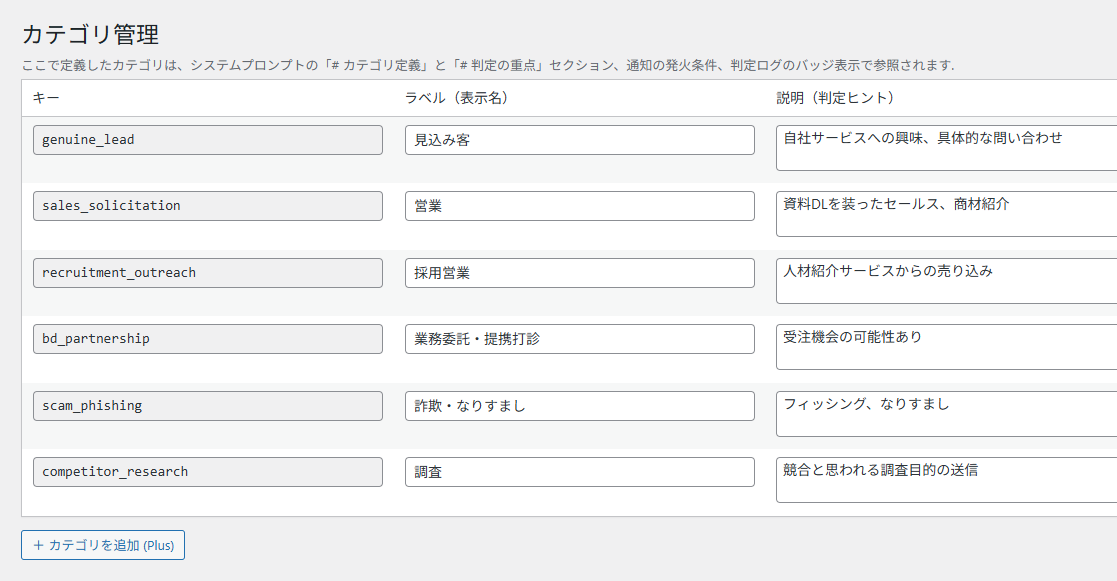This screenshot has width=1117, height=581.
Task: Edit description 資料DLを装ったセールス、商材紹介
Action: 947,214
